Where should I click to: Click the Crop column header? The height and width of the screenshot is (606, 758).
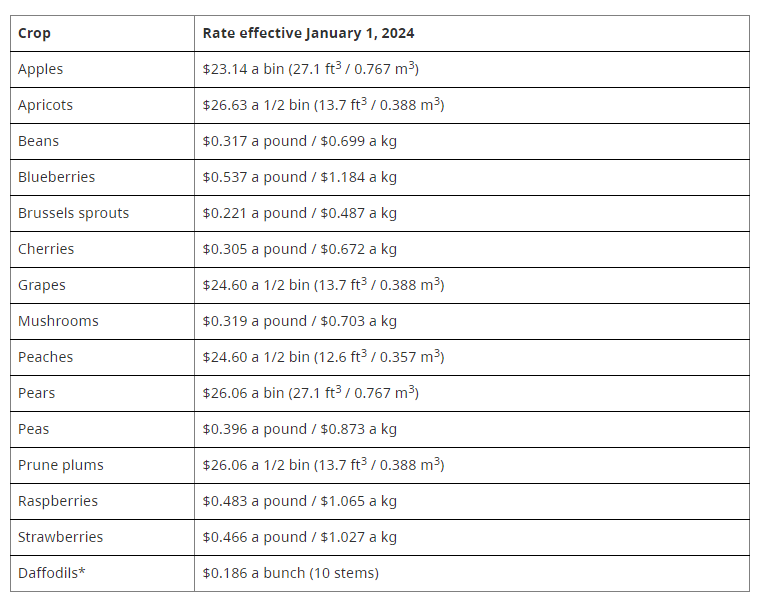(x=34, y=33)
